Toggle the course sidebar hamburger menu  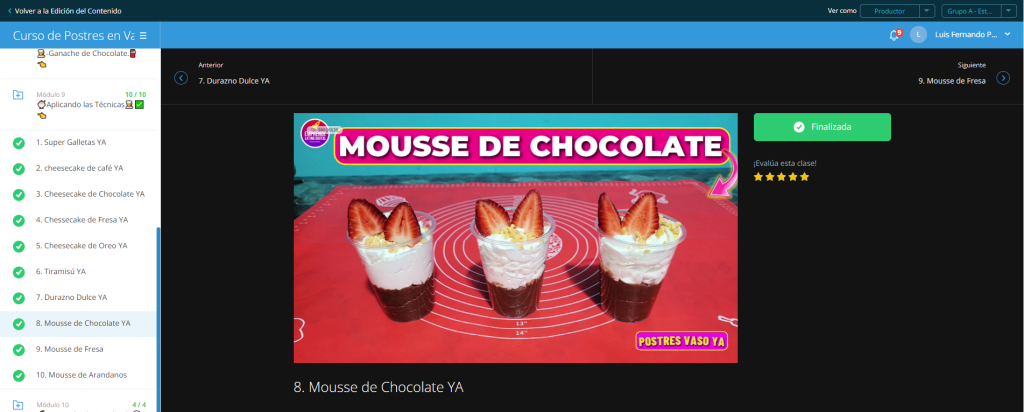click(x=143, y=35)
